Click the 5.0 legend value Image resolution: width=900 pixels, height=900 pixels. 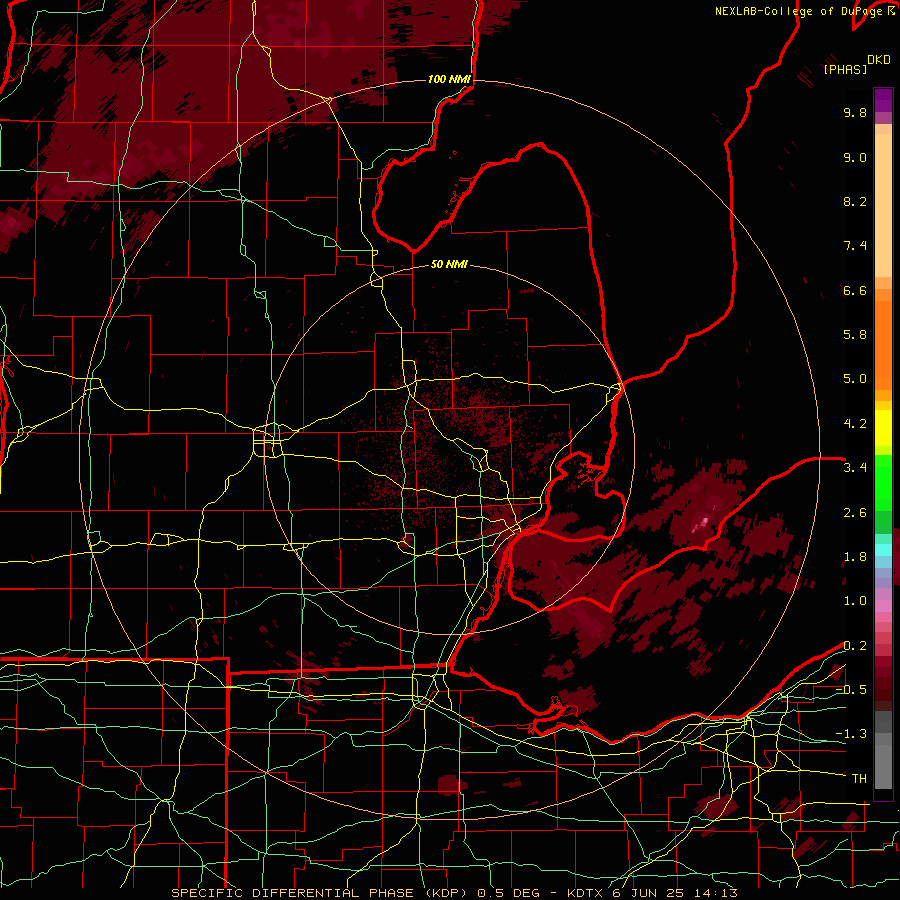coord(855,379)
